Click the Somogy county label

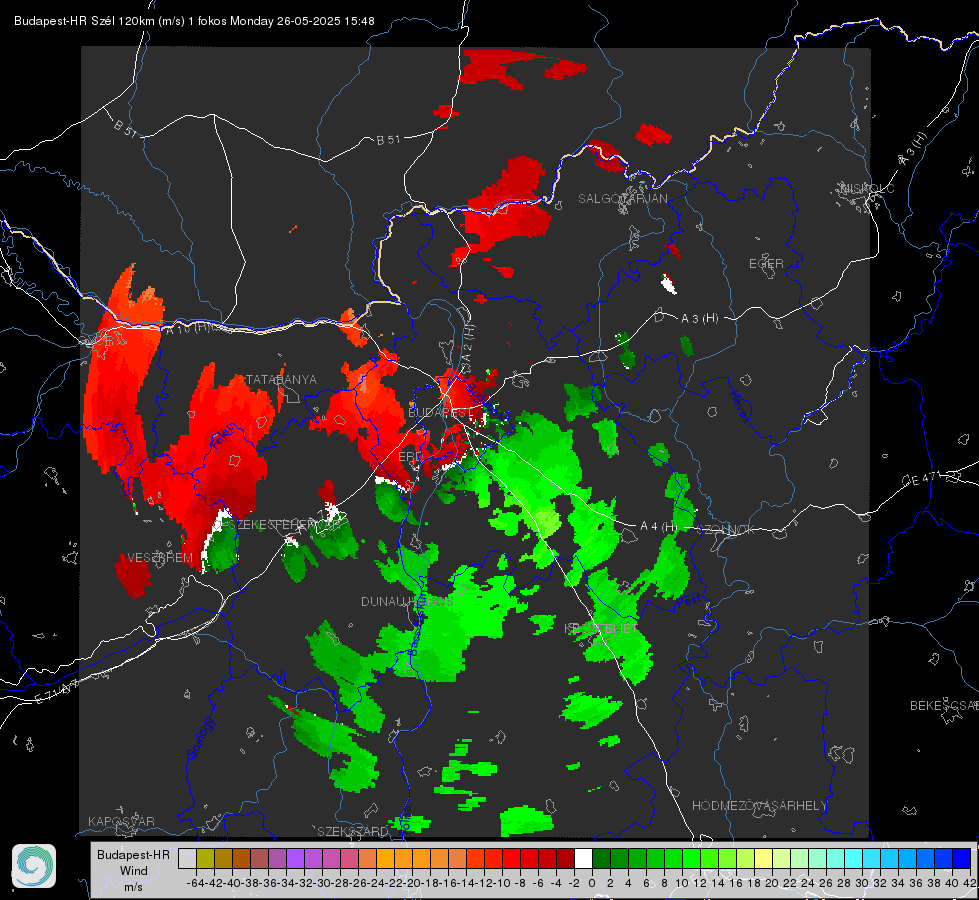tap(200, 738)
